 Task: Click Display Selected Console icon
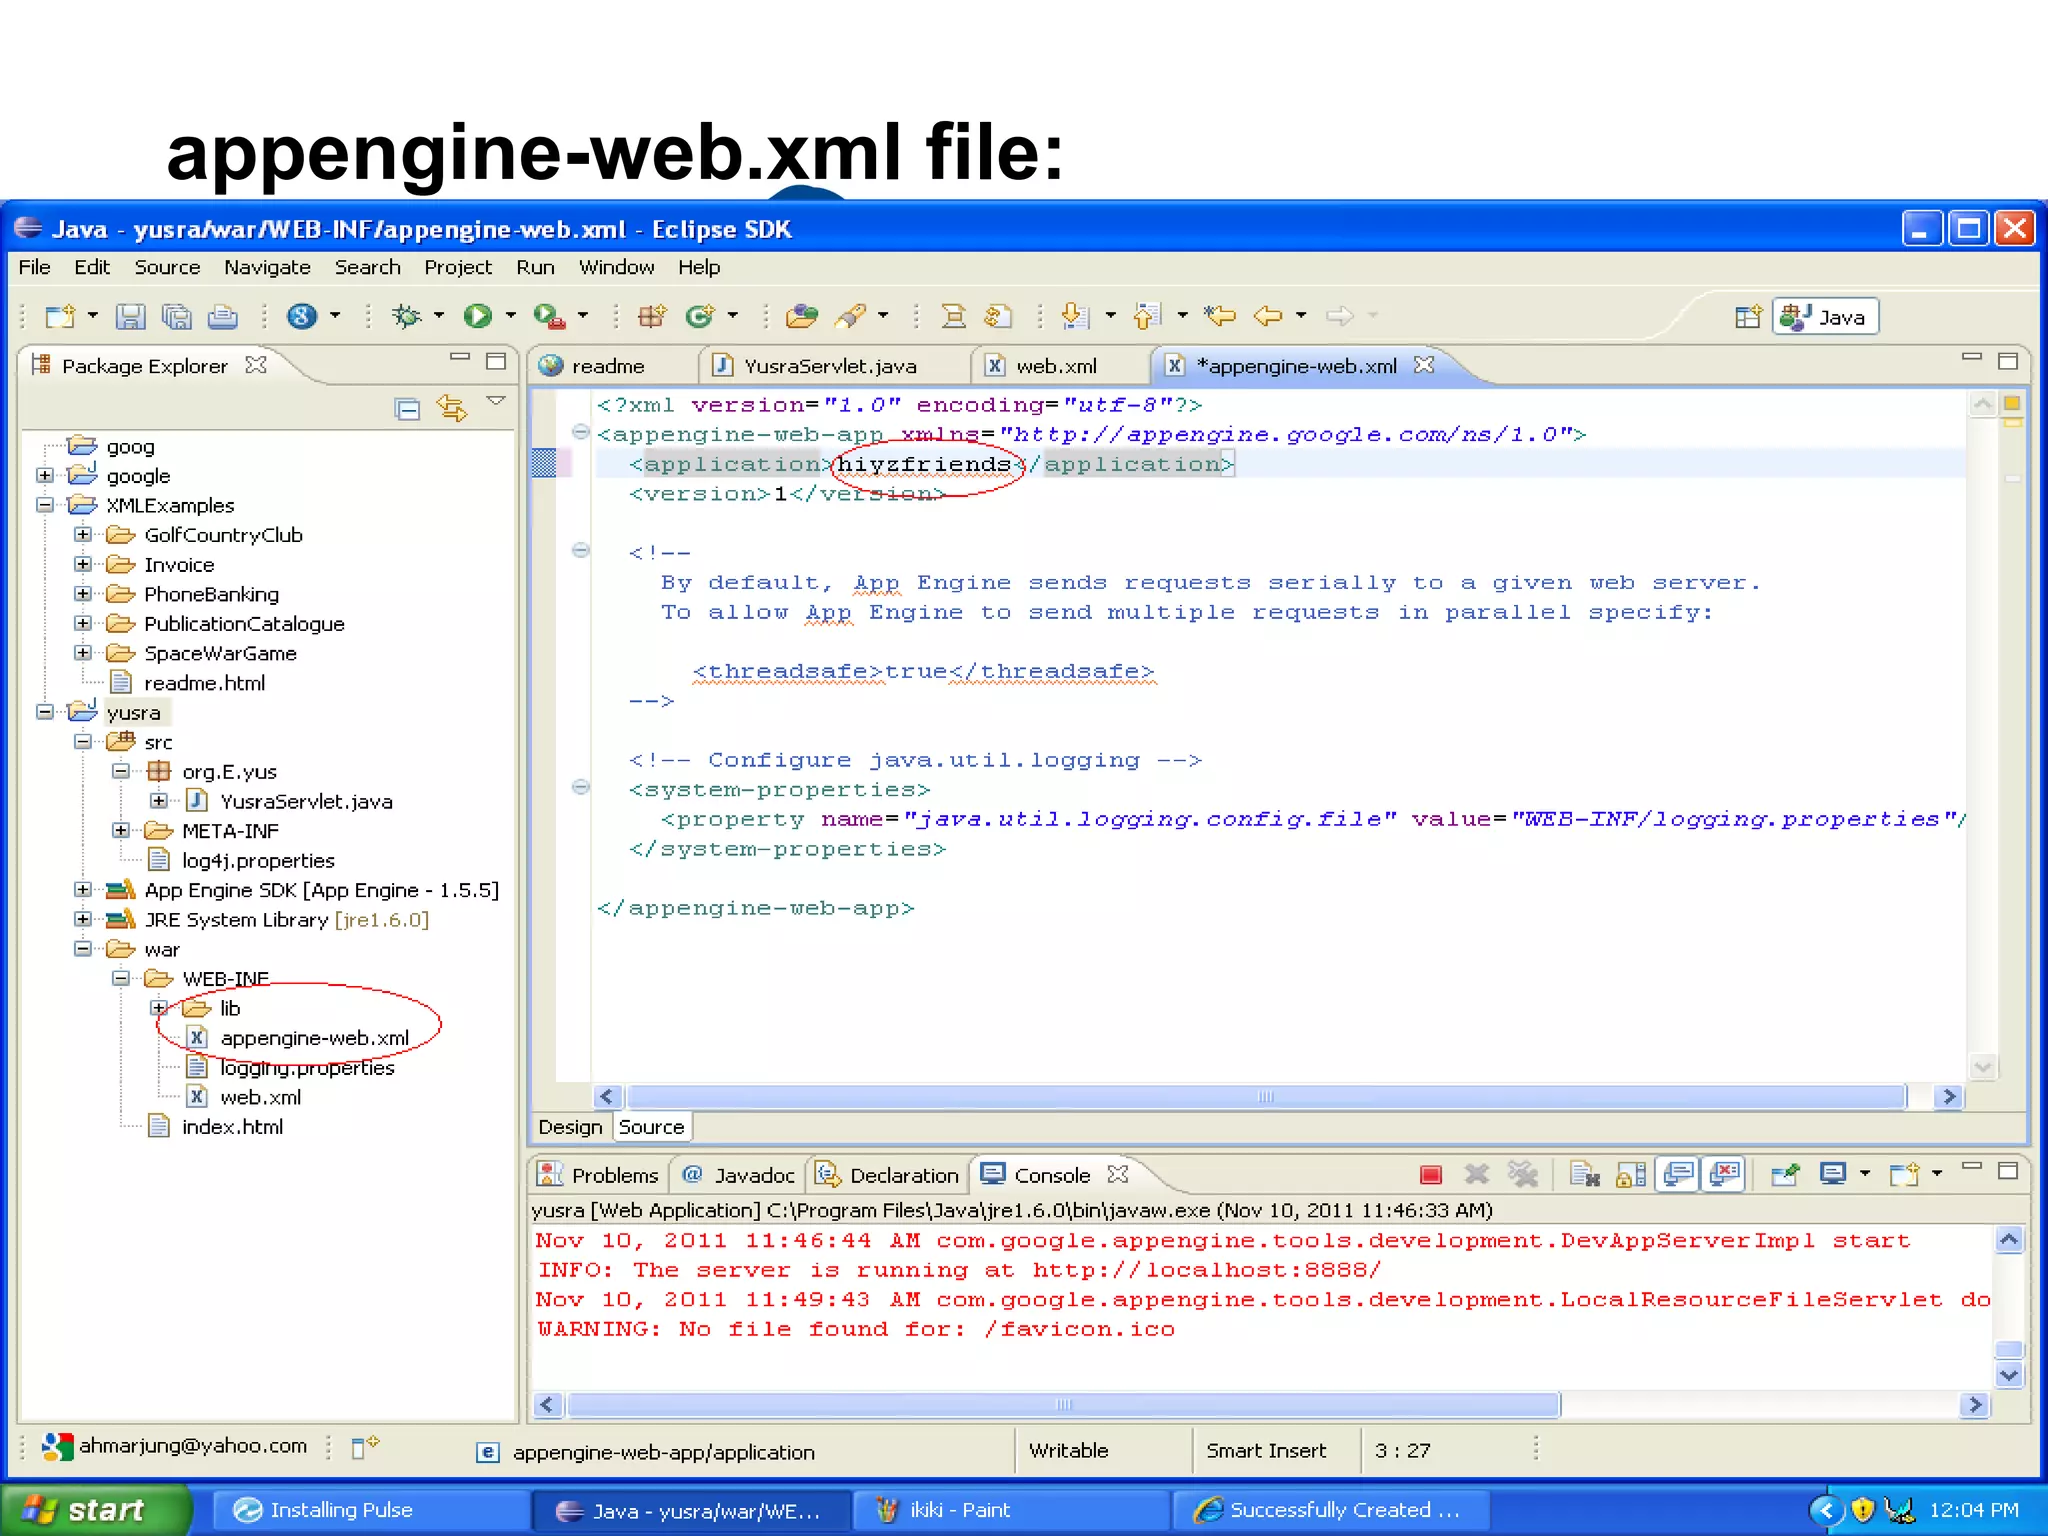(1833, 1174)
